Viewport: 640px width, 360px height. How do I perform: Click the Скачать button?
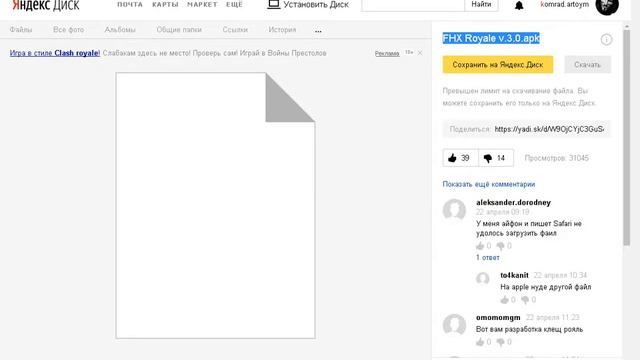588,64
